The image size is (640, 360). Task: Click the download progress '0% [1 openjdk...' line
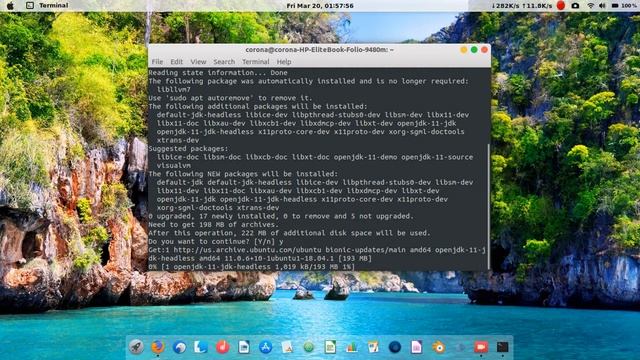coord(251,267)
